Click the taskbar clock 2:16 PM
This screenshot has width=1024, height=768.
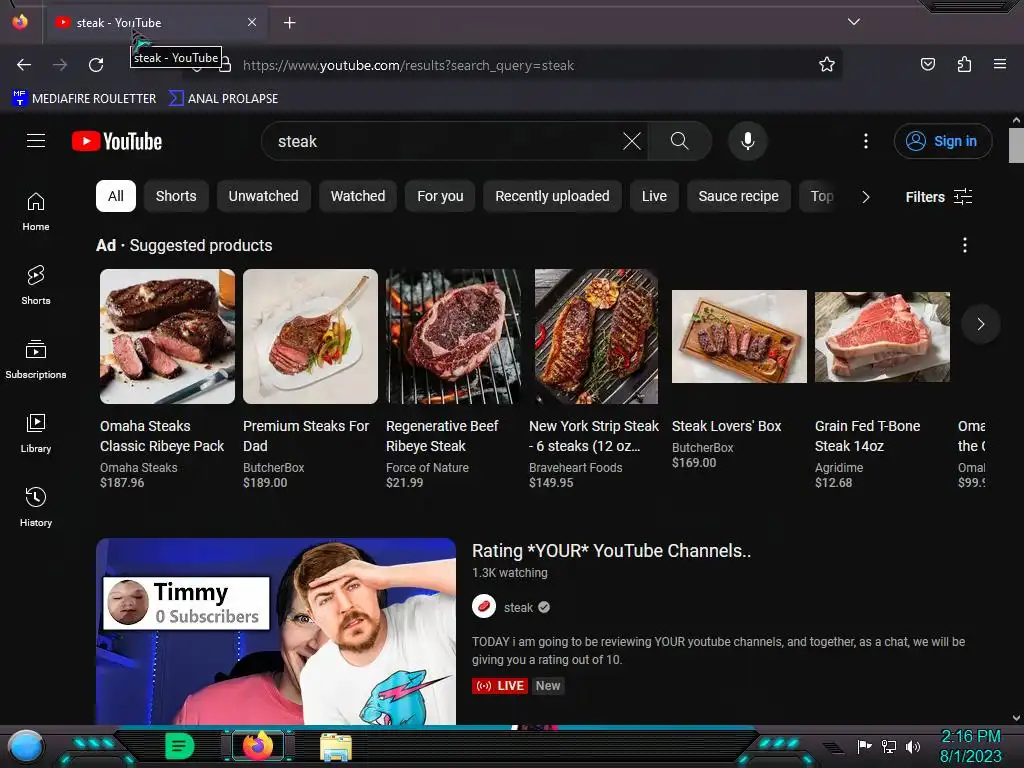click(x=970, y=737)
